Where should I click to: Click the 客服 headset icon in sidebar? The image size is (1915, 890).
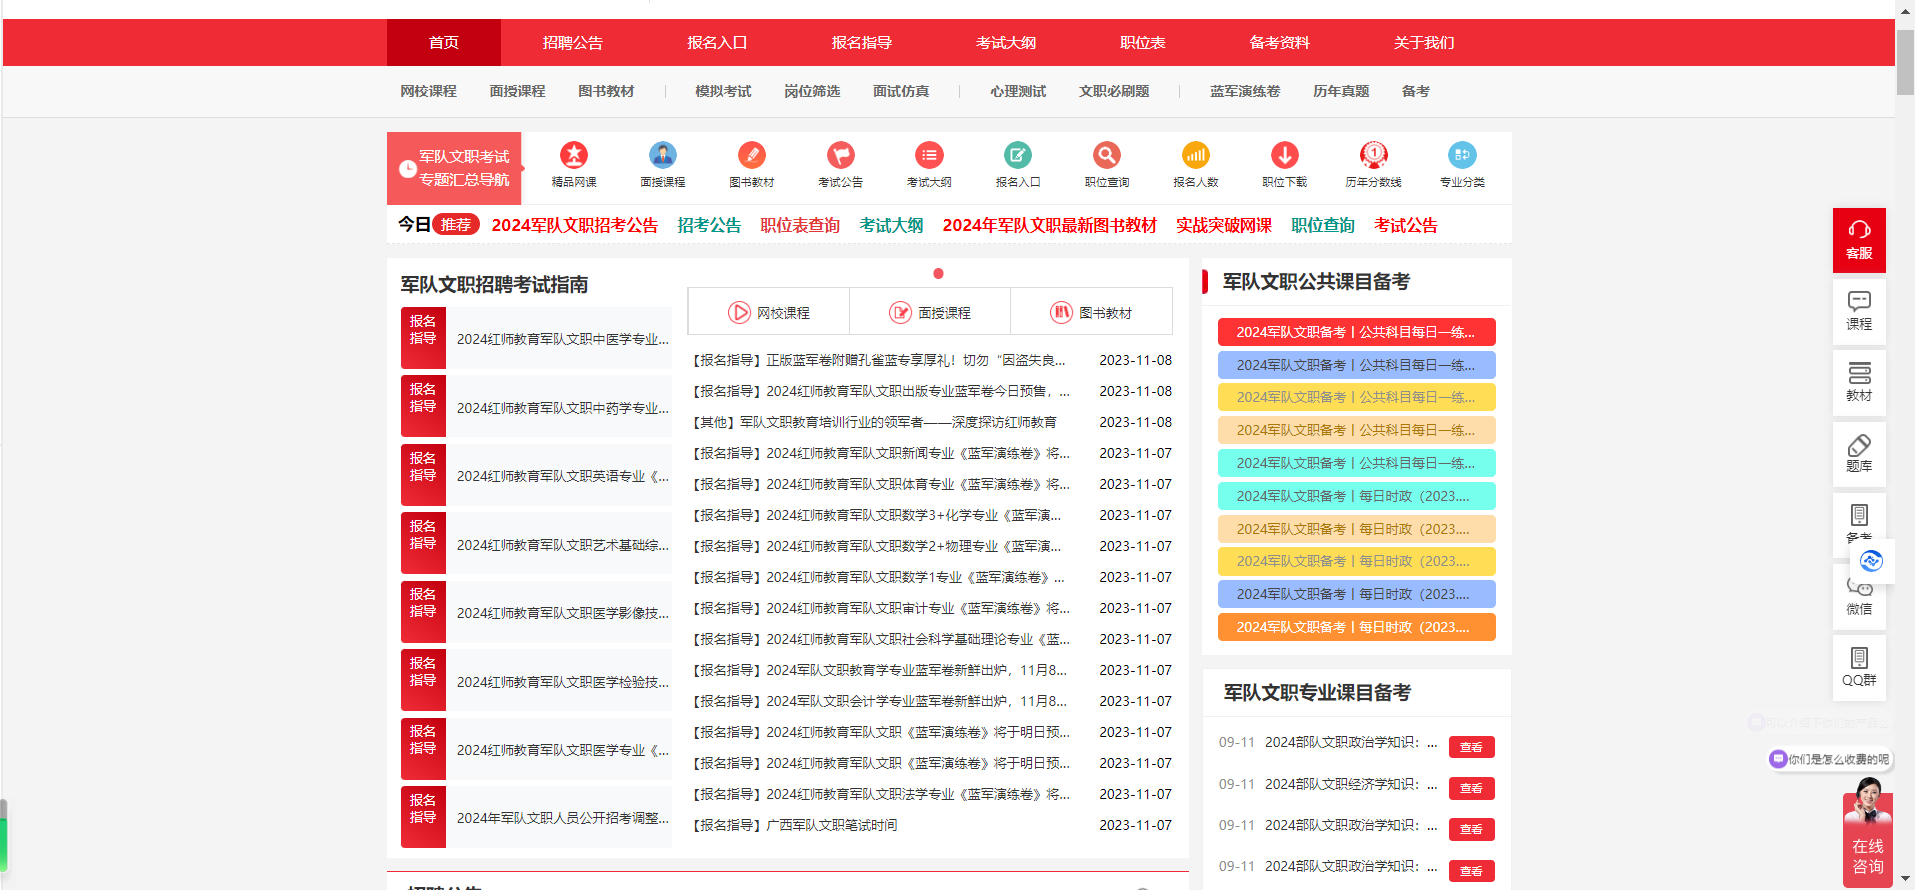pos(1859,231)
